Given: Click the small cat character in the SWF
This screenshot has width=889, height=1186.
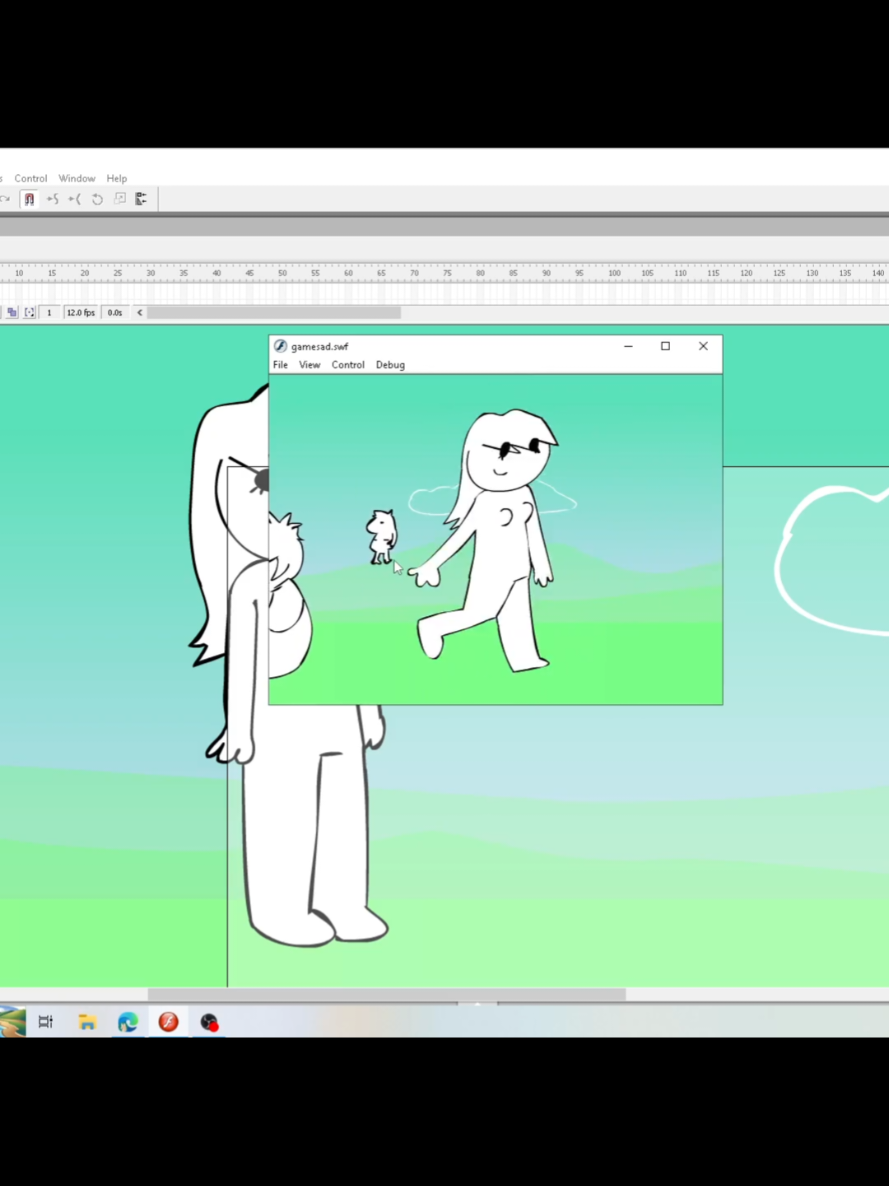Looking at the screenshot, I should 381,537.
